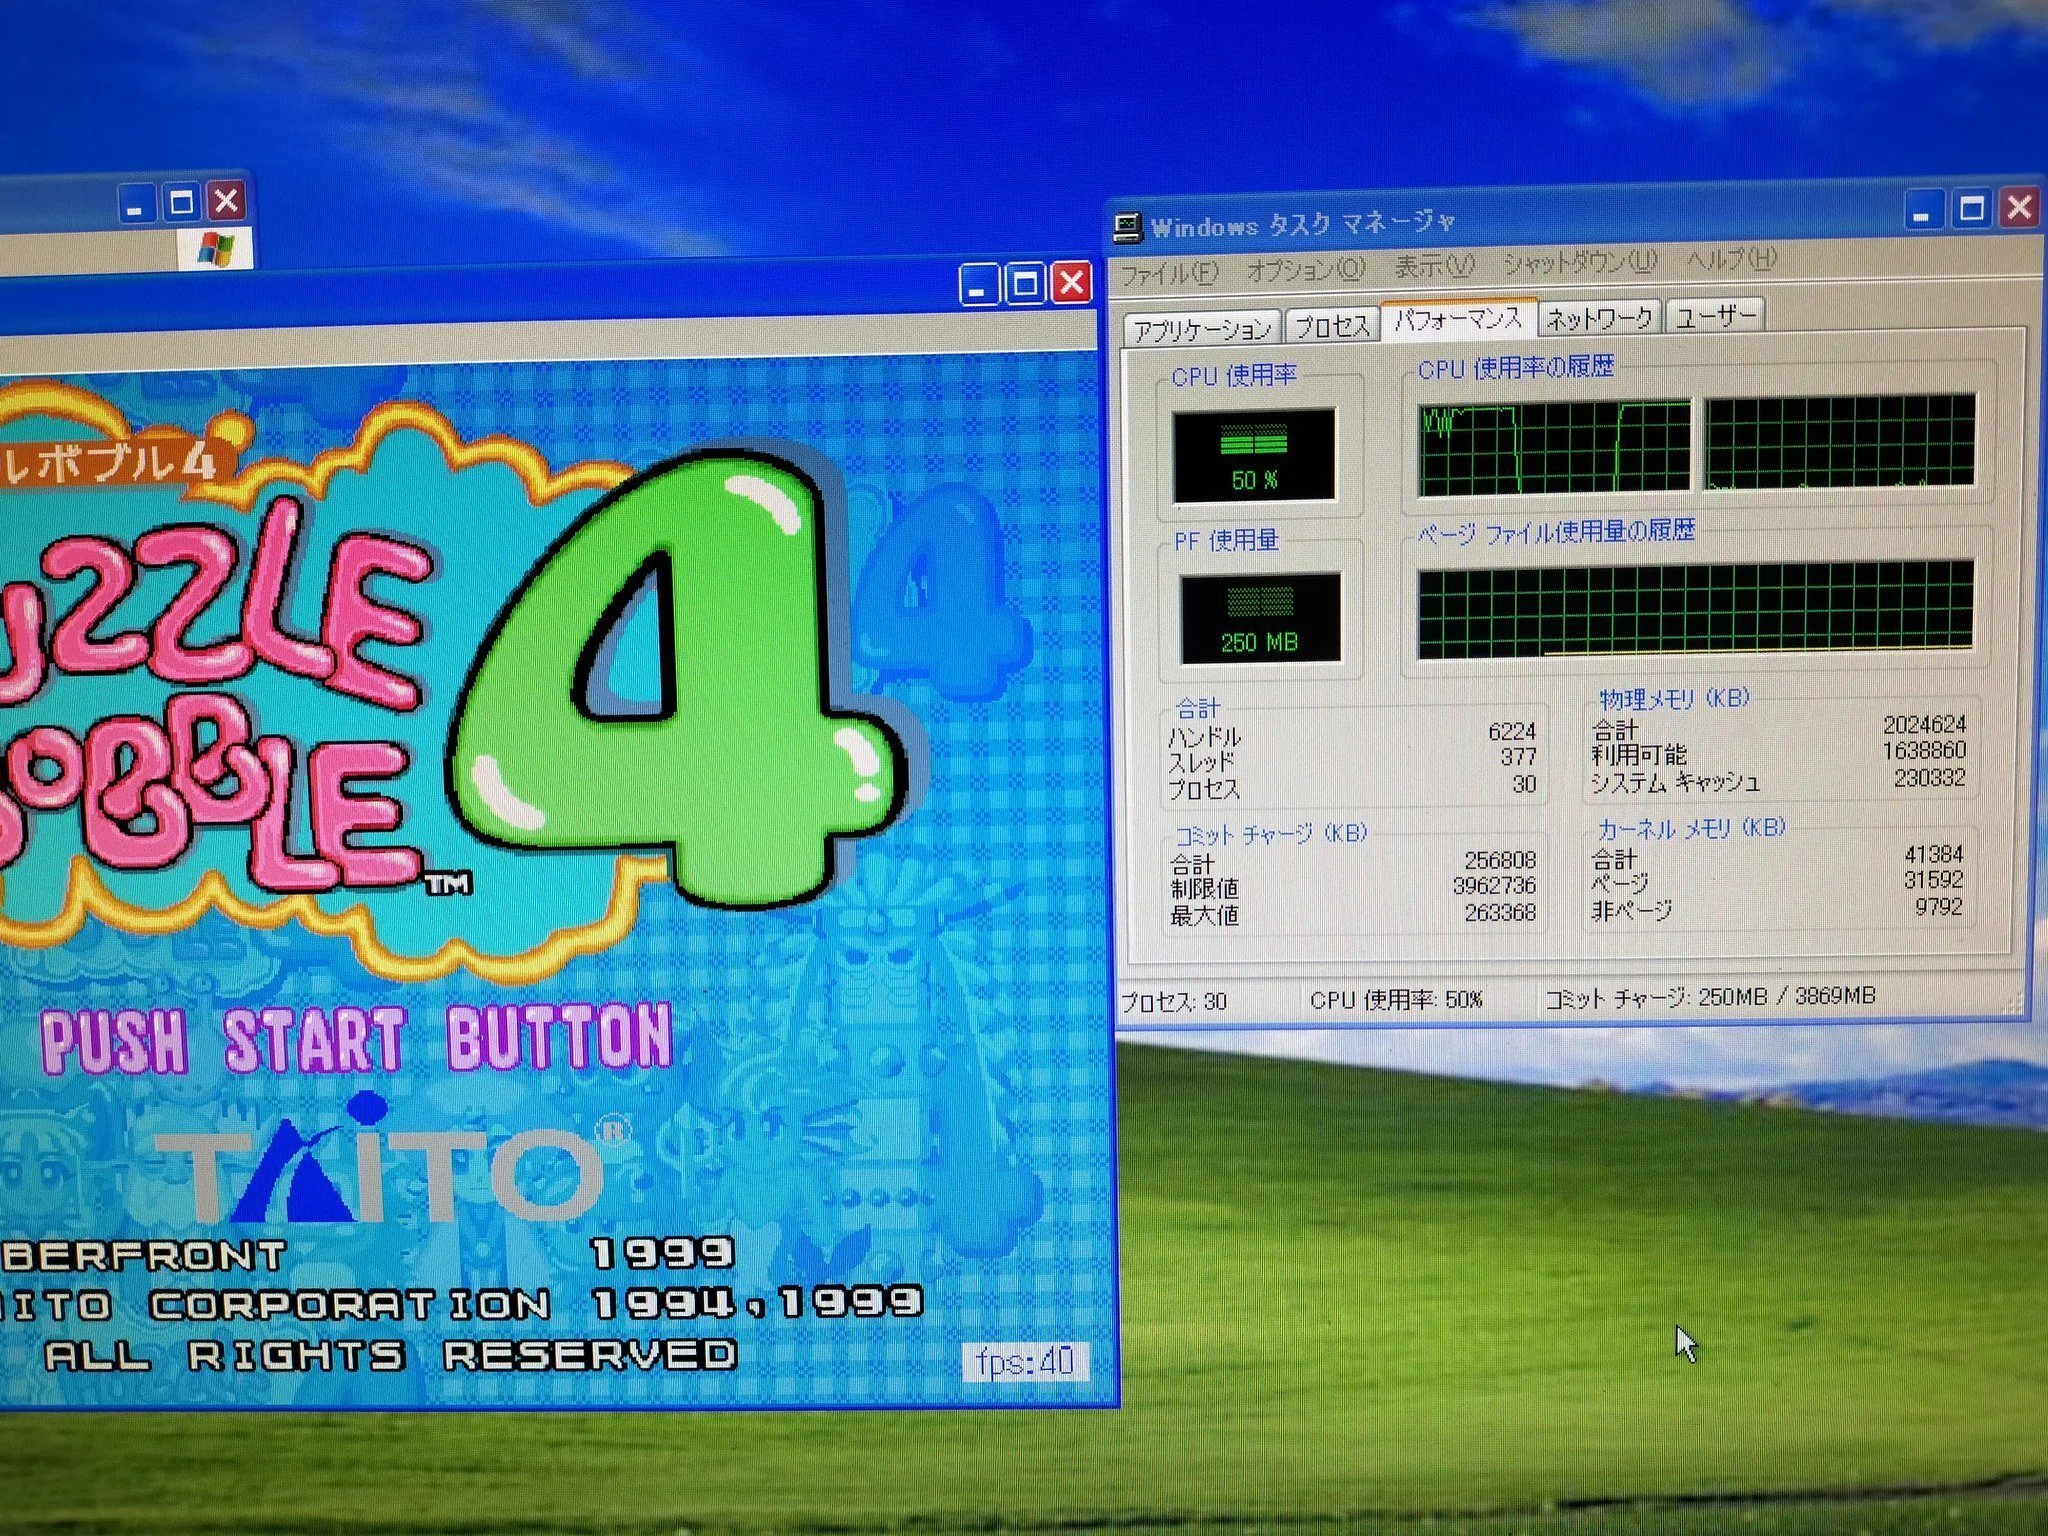2048x1536 pixels.
Task: Click the 非ページ value 9792
Action: tap(1939, 907)
